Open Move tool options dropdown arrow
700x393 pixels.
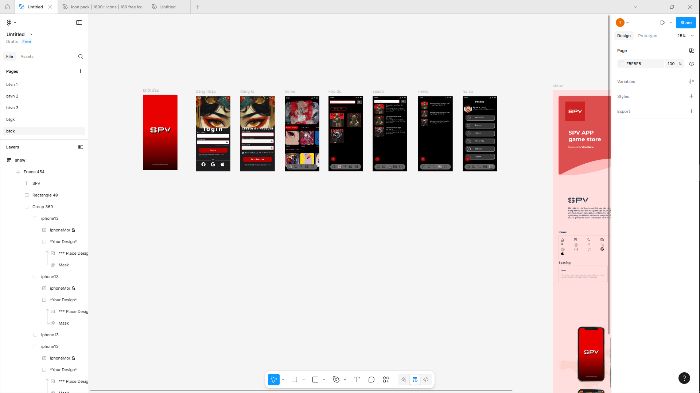pyautogui.click(x=283, y=380)
